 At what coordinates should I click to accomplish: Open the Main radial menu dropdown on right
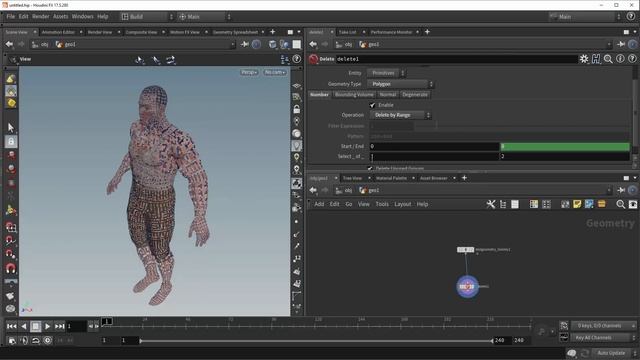click(585, 17)
